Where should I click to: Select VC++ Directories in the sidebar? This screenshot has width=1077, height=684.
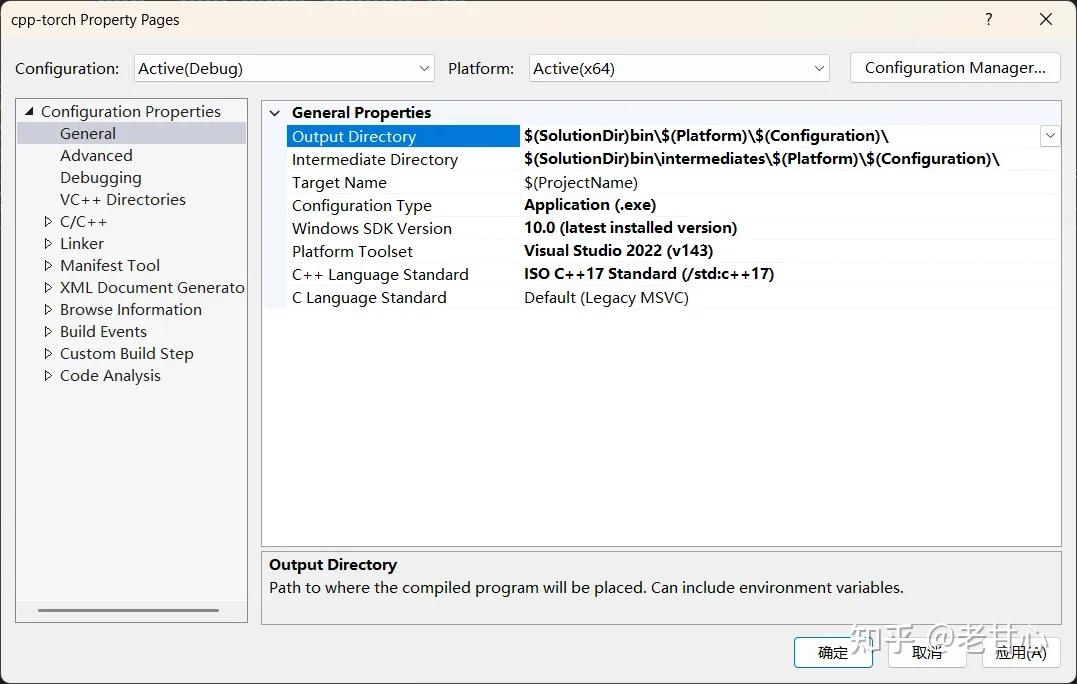tap(122, 199)
